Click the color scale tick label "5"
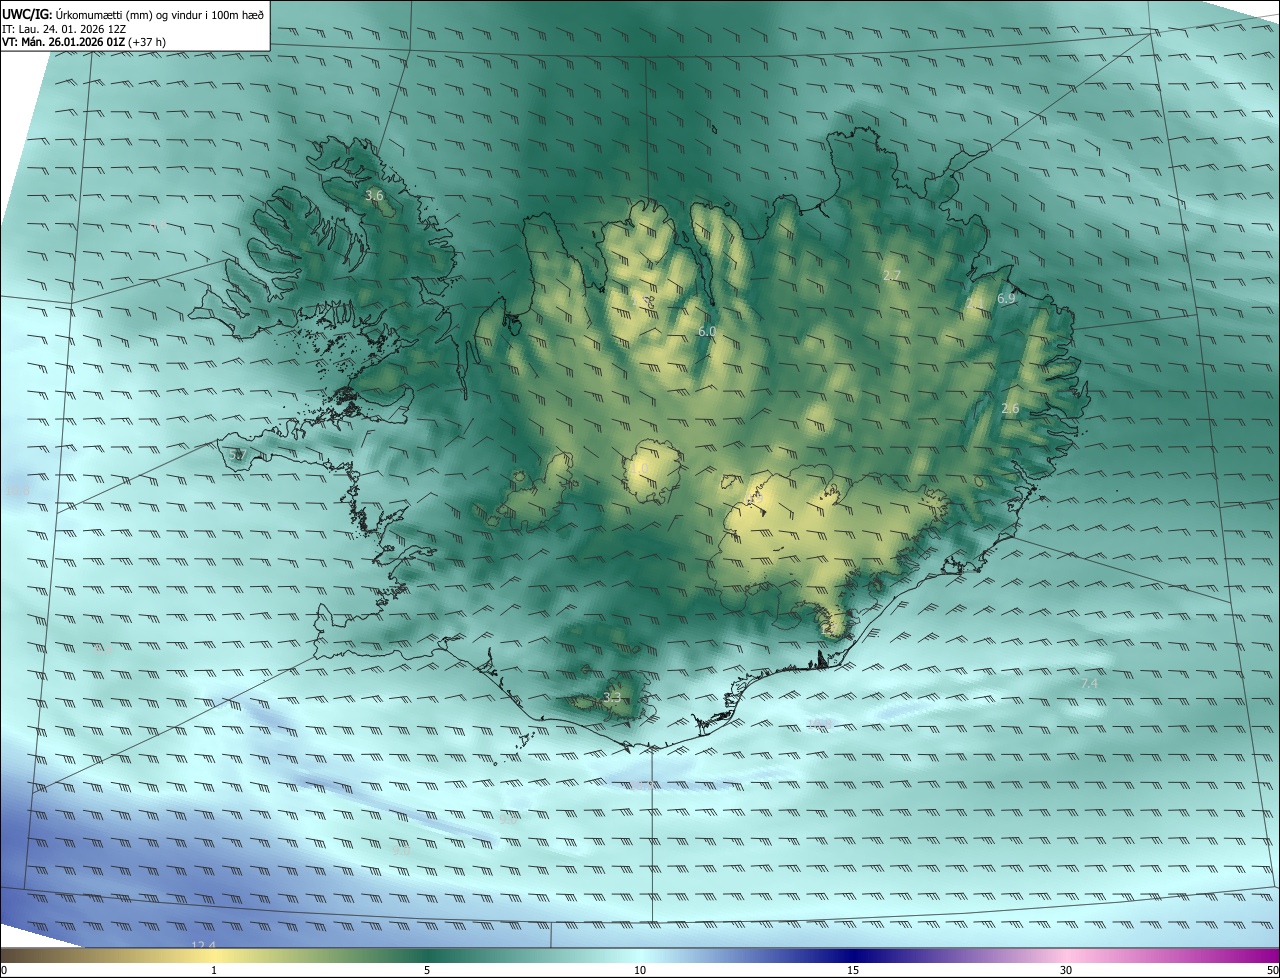This screenshot has height=978, width=1280. pos(427,970)
